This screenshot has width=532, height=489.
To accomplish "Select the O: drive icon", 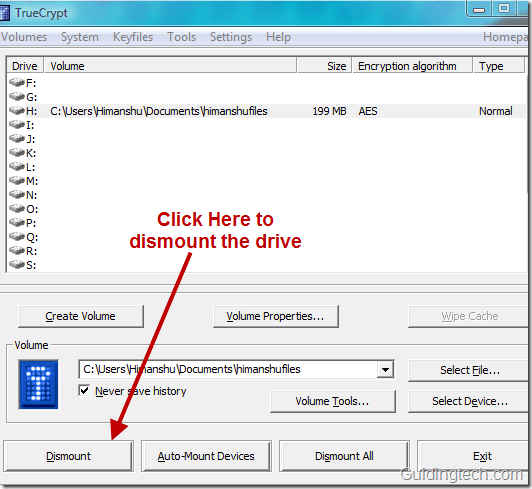I will [17, 209].
